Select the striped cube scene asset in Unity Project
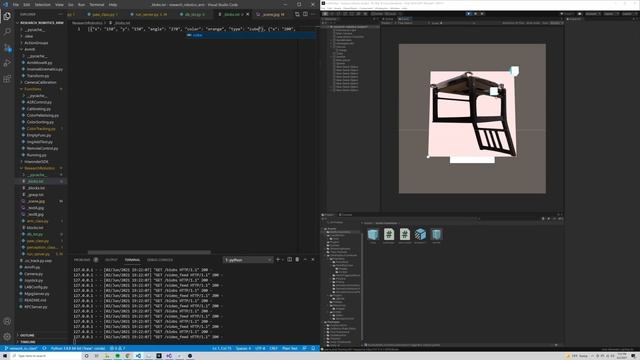Screen dimensions: 640x360 coord(420,236)
